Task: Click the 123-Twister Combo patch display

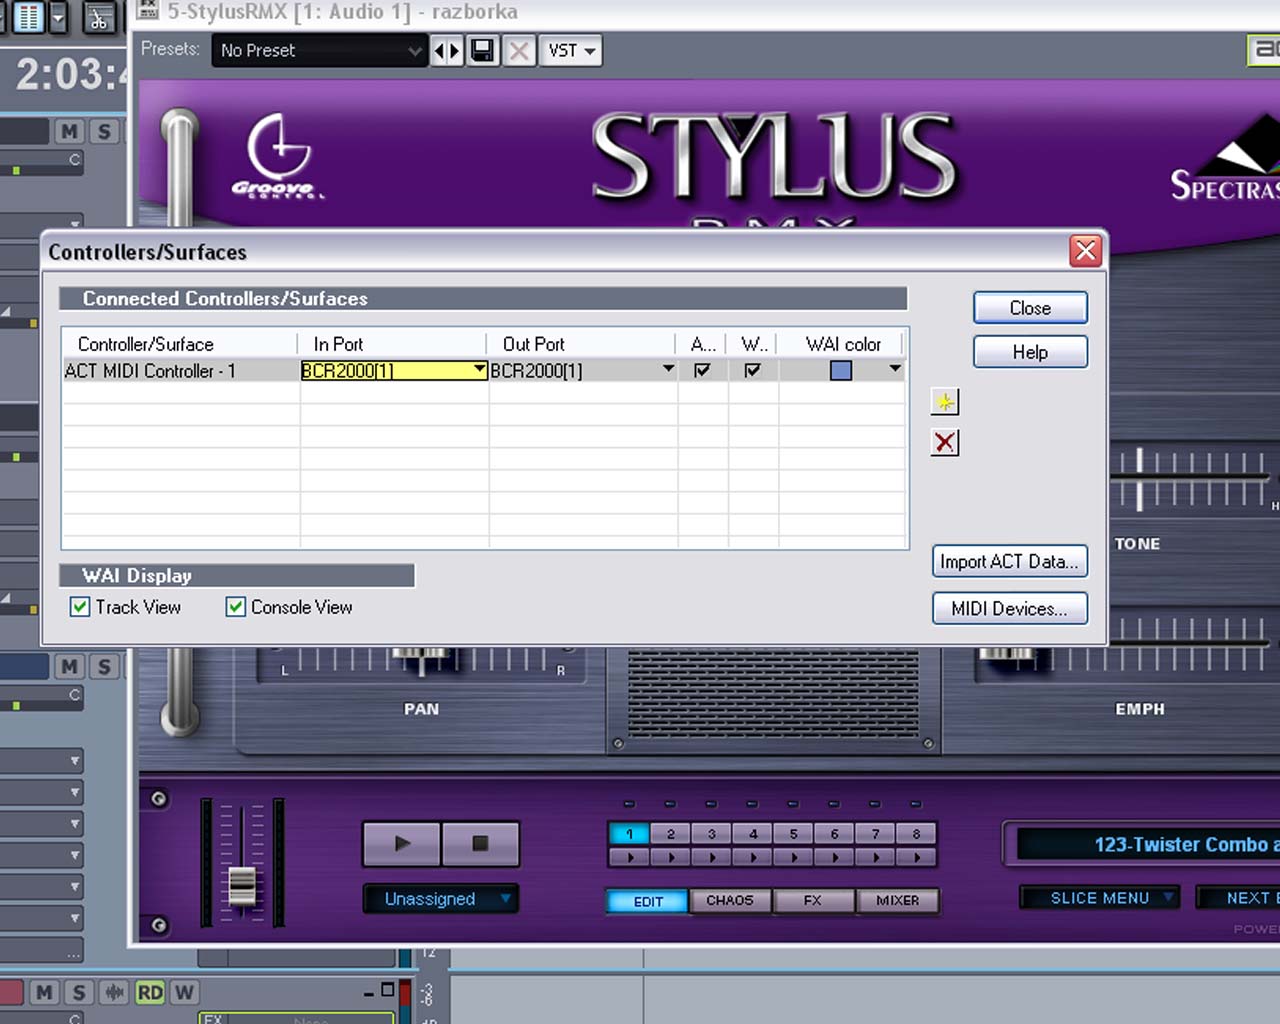Action: pos(1148,844)
